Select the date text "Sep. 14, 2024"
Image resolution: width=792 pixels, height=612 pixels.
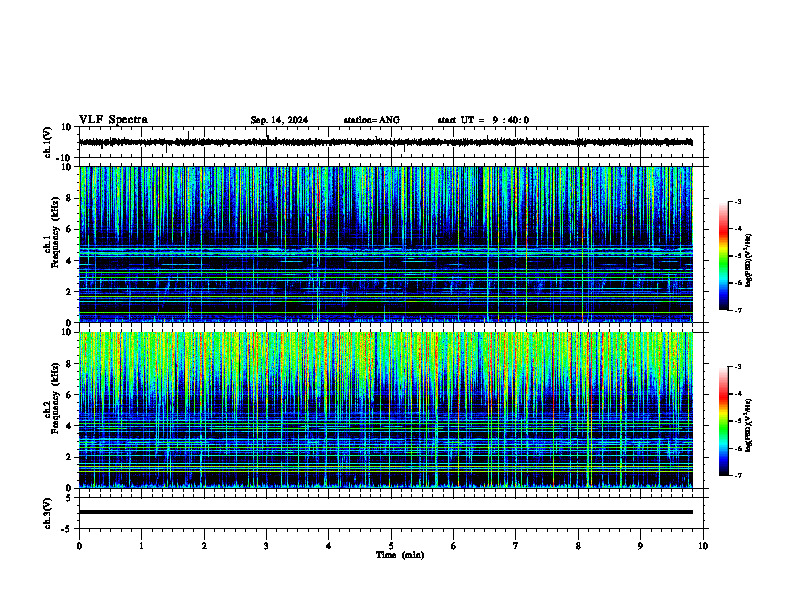[279, 120]
